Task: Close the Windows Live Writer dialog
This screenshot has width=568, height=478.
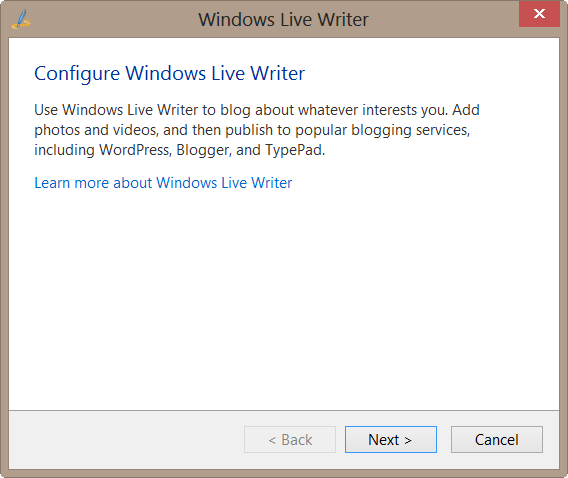Action: tap(539, 14)
